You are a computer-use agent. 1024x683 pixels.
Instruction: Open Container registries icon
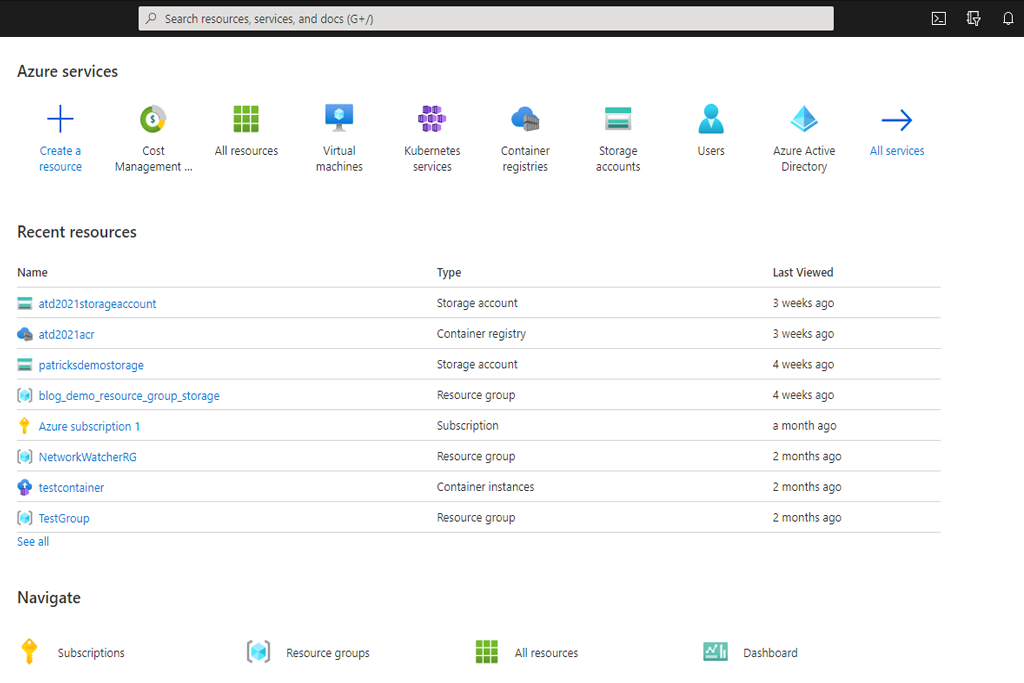coord(525,119)
